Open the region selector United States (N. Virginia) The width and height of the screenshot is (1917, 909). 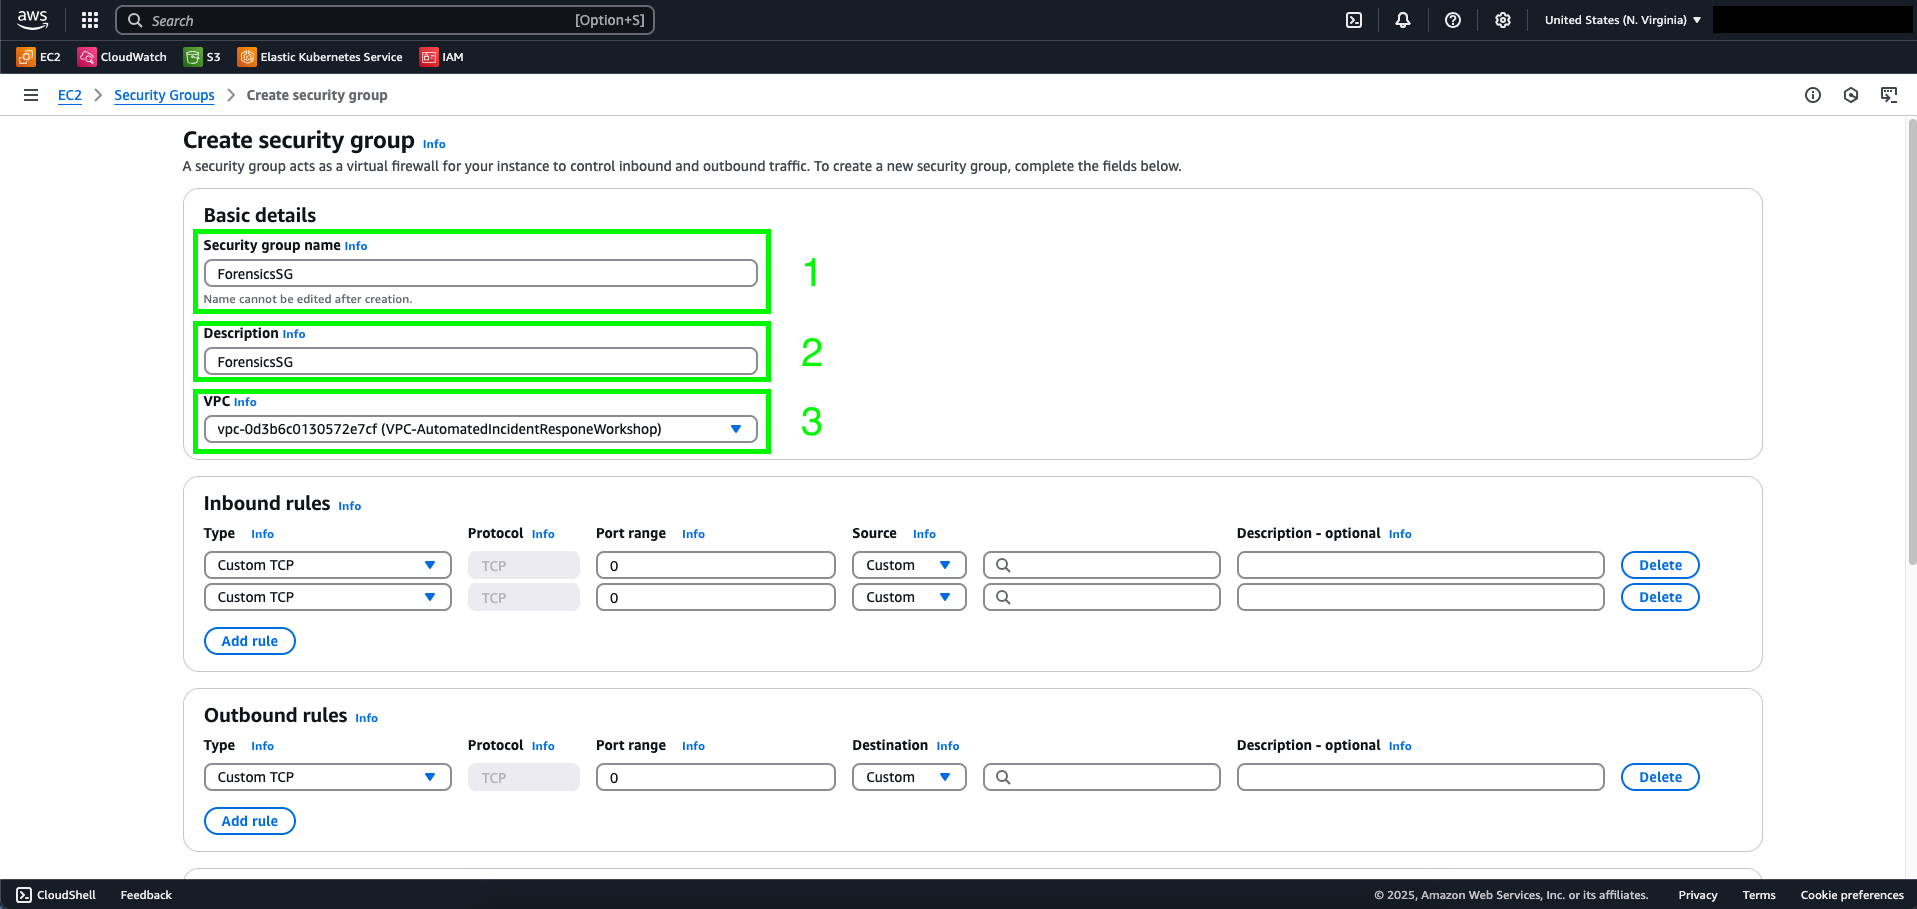pyautogui.click(x=1622, y=20)
